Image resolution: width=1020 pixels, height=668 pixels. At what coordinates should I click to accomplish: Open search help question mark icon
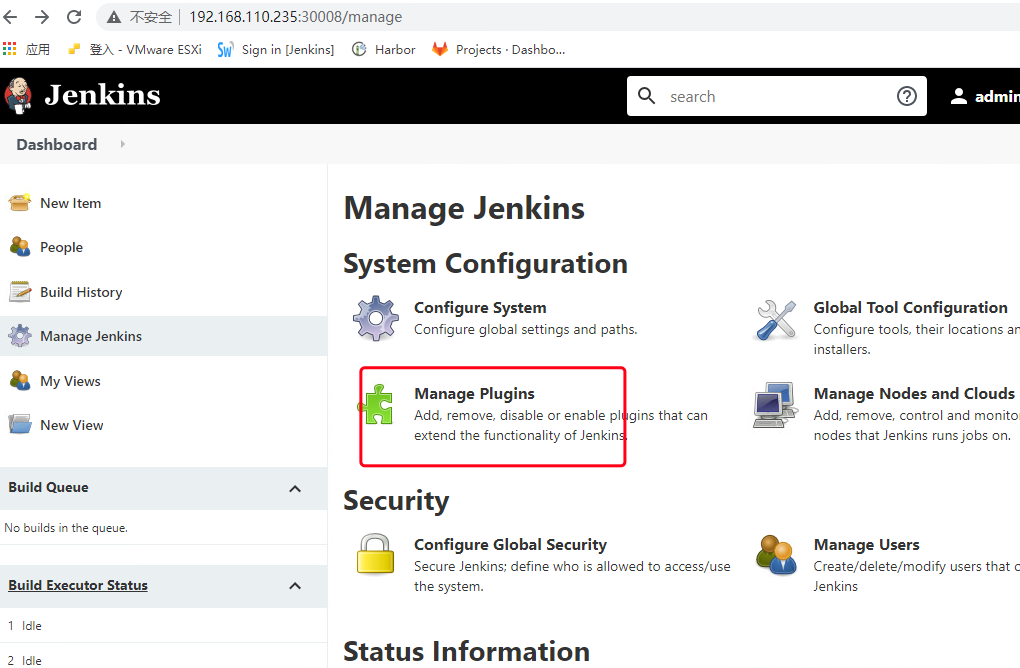[x=907, y=96]
